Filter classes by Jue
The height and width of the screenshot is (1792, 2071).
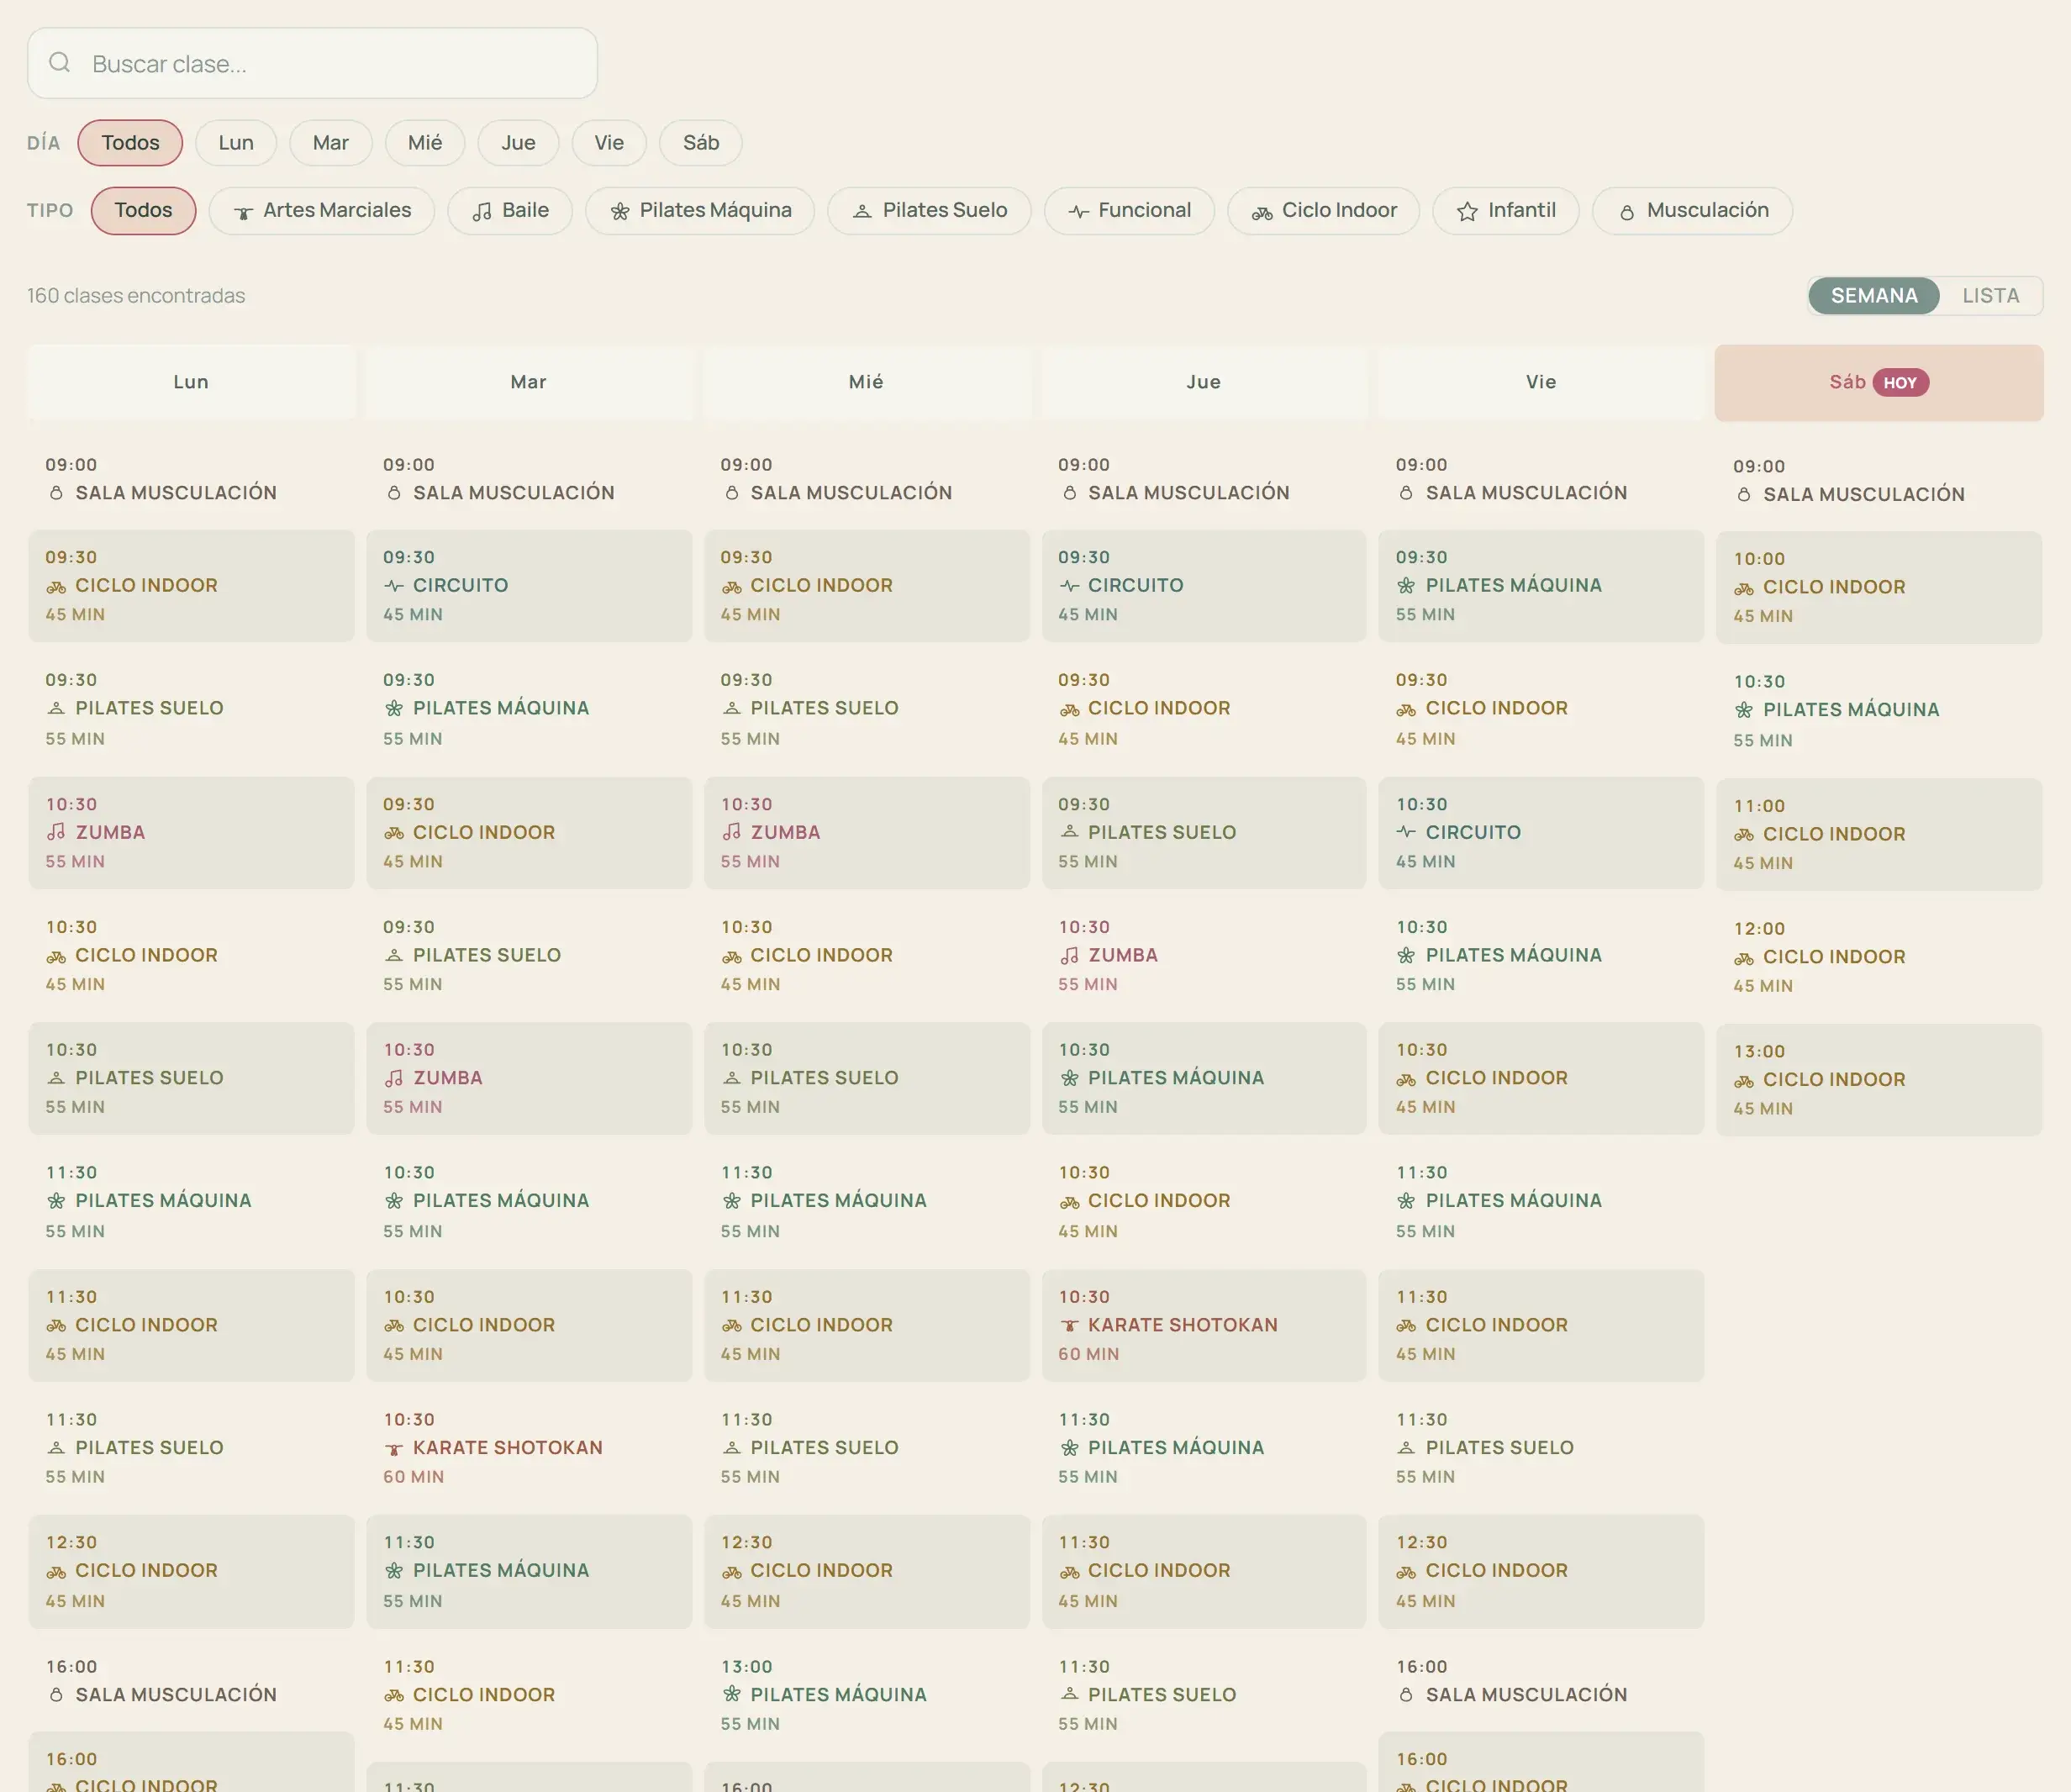(518, 143)
